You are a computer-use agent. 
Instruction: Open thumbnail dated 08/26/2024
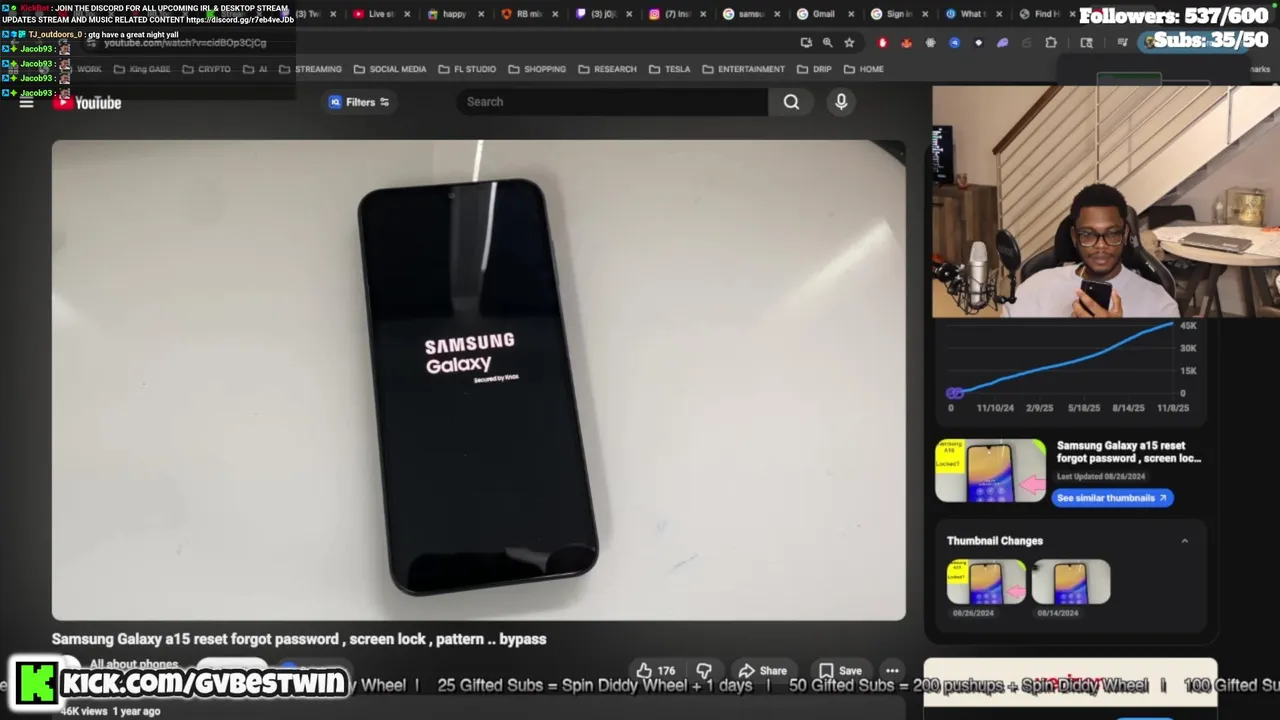986,582
